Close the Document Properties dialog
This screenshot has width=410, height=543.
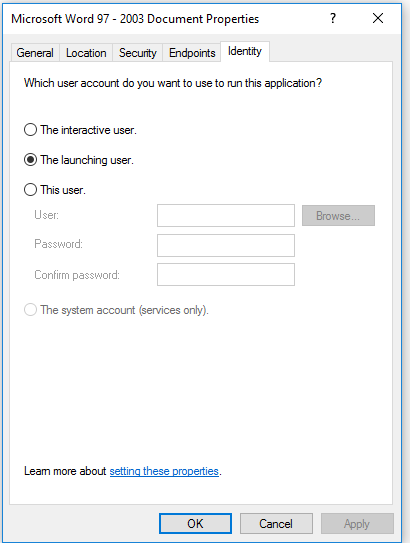pos(378,18)
